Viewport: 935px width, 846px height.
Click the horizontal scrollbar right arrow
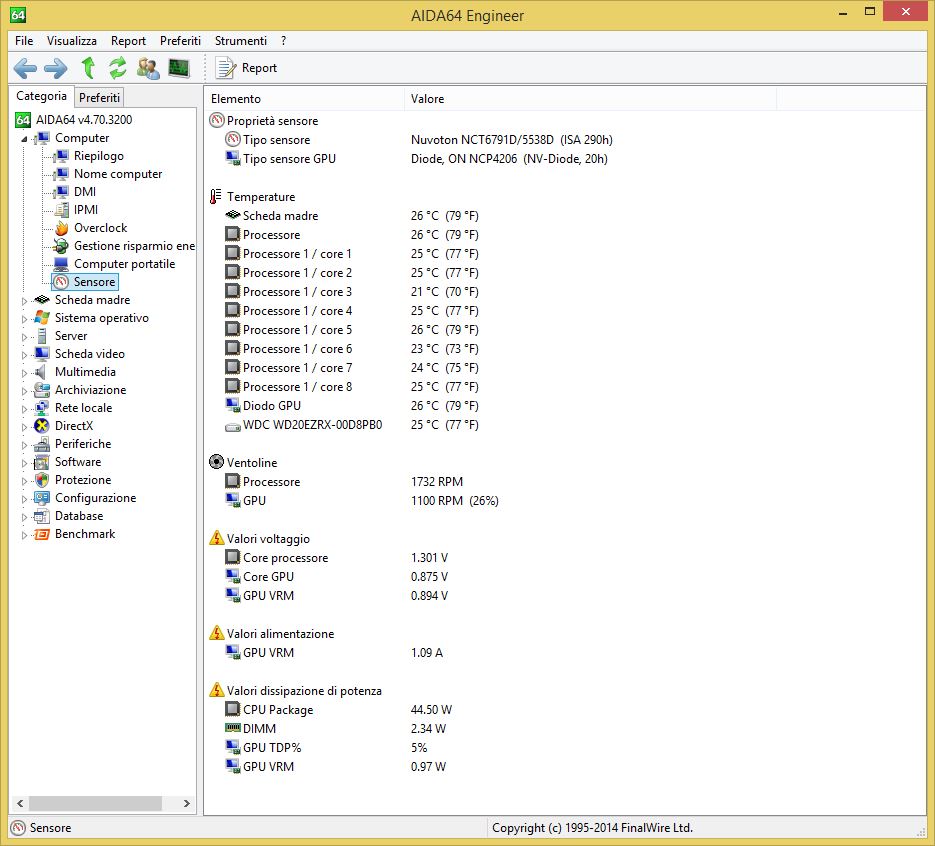[x=188, y=803]
